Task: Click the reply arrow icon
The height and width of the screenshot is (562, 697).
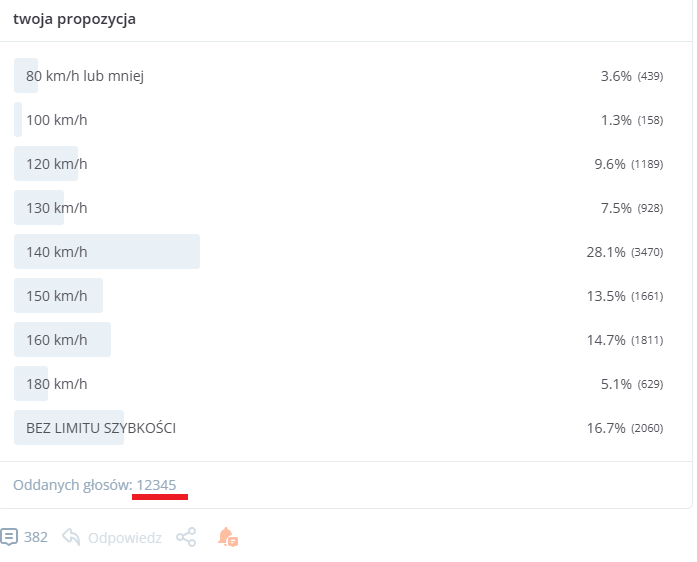Action: [x=71, y=537]
